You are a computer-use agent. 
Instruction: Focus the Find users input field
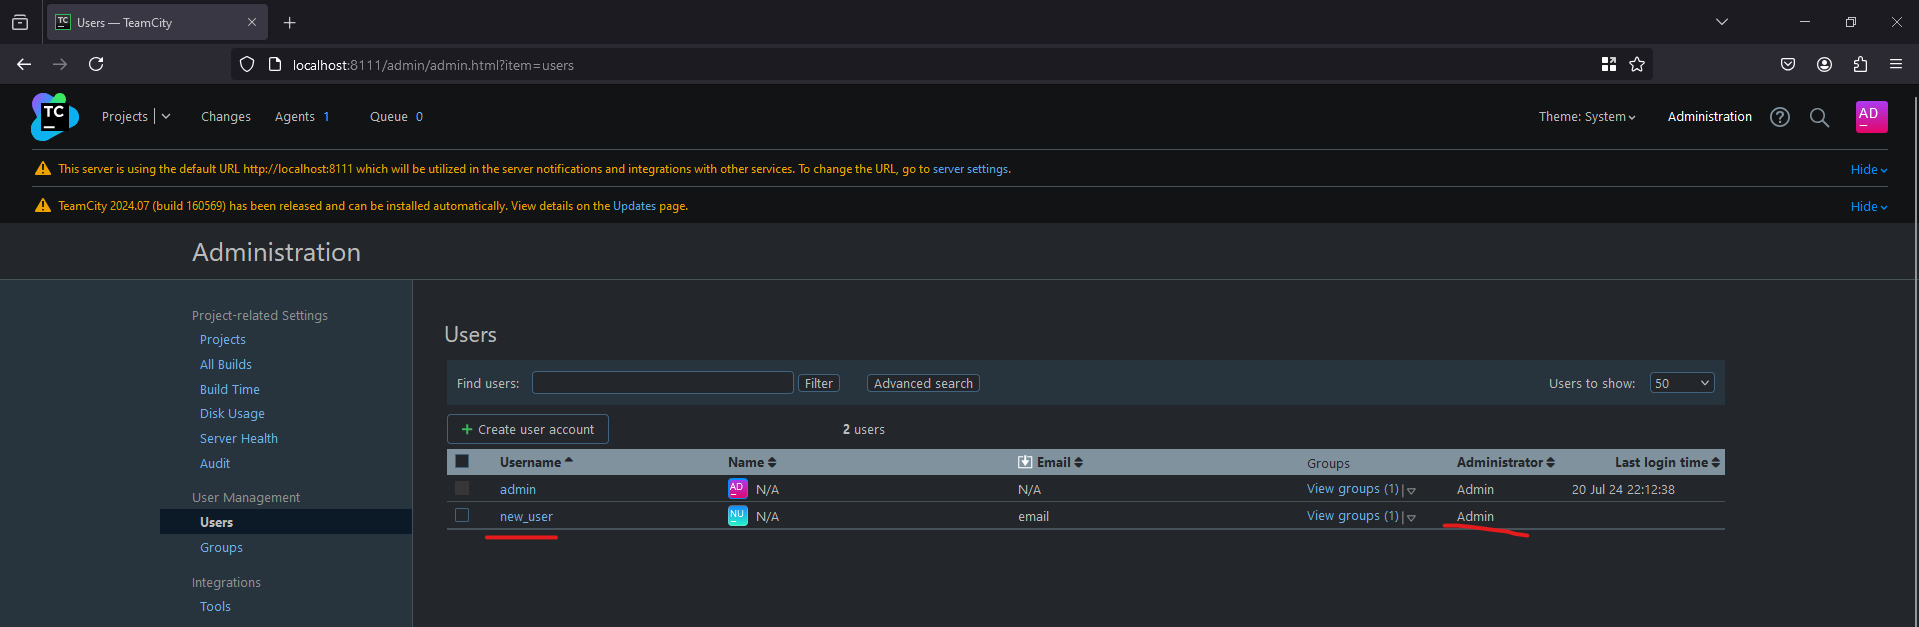click(663, 383)
